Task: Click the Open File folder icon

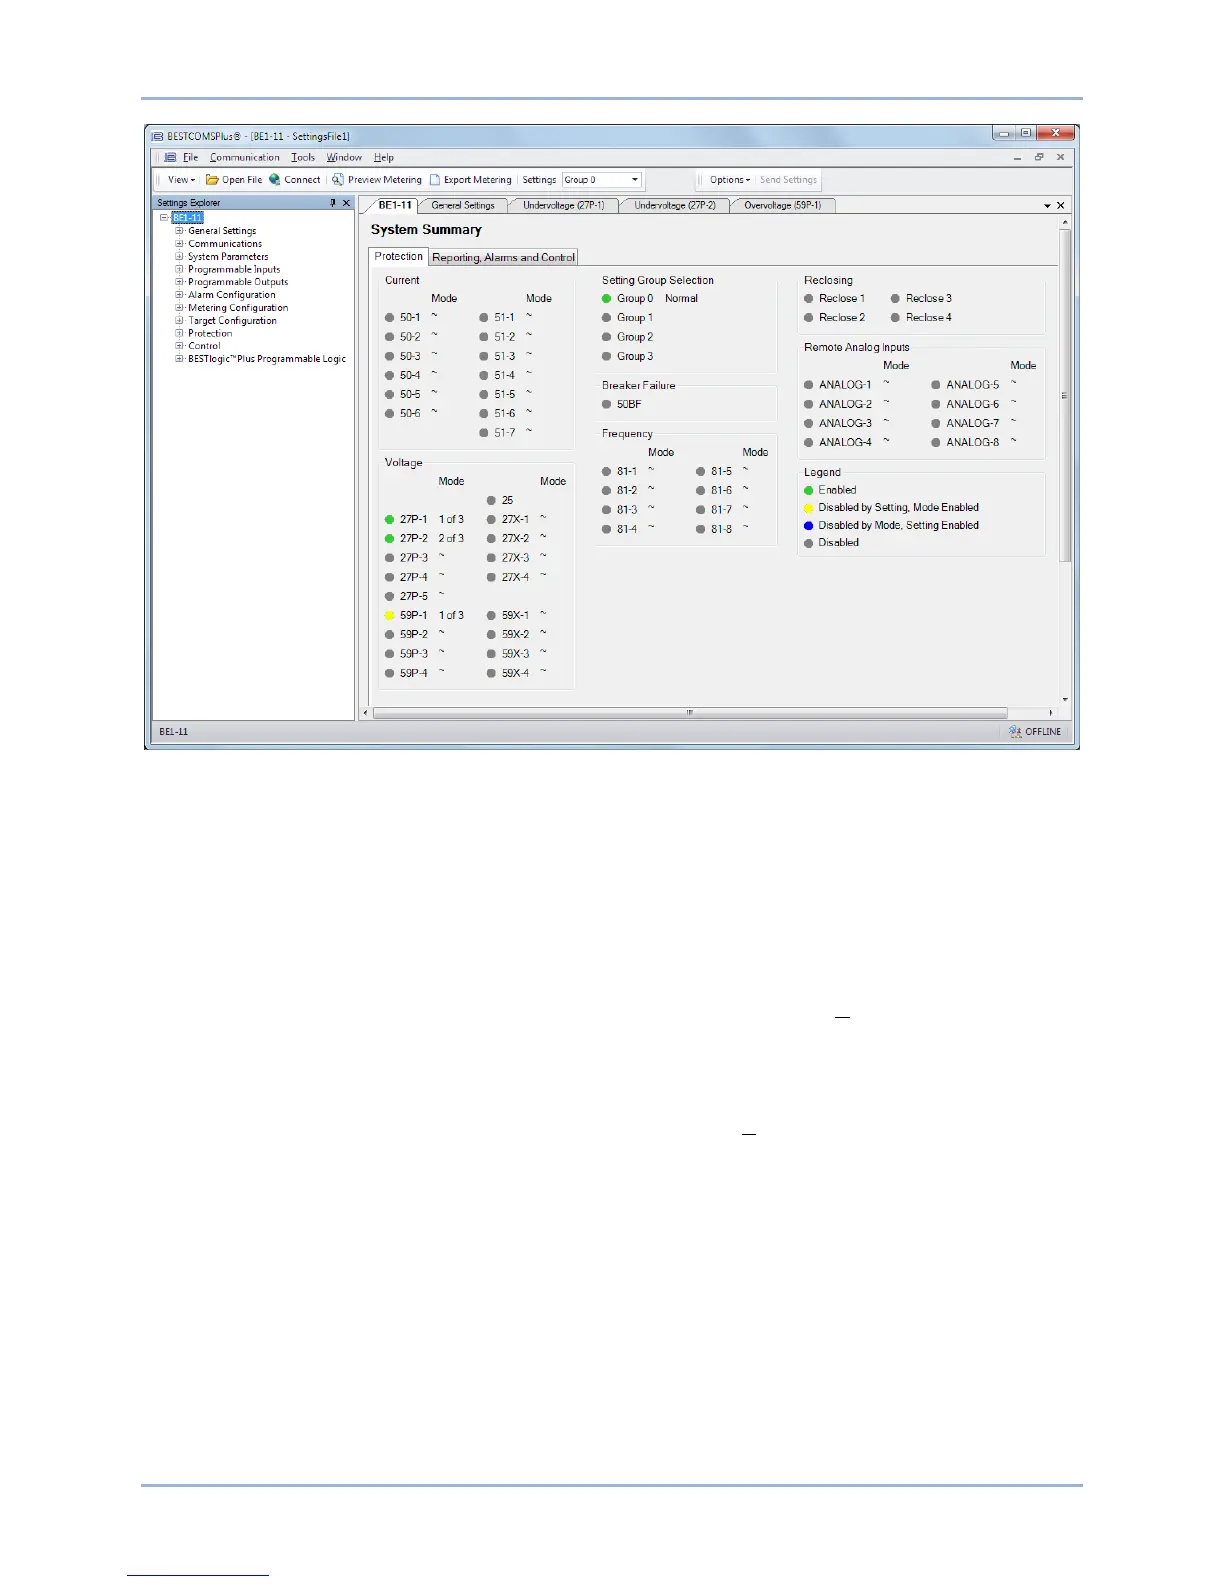Action: click(212, 180)
